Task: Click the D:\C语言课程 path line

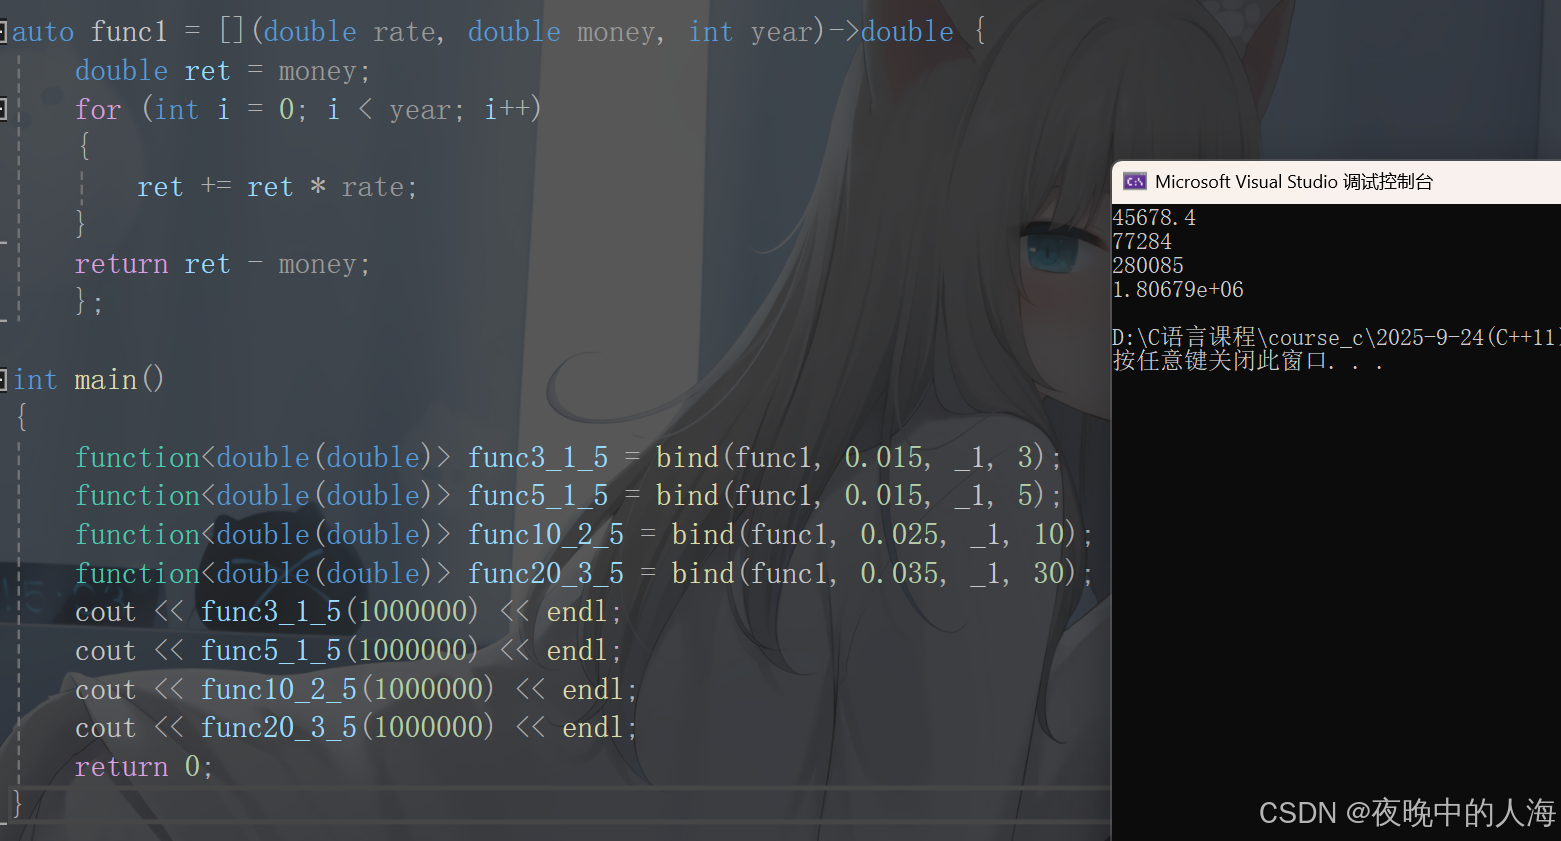Action: pos(1336,338)
